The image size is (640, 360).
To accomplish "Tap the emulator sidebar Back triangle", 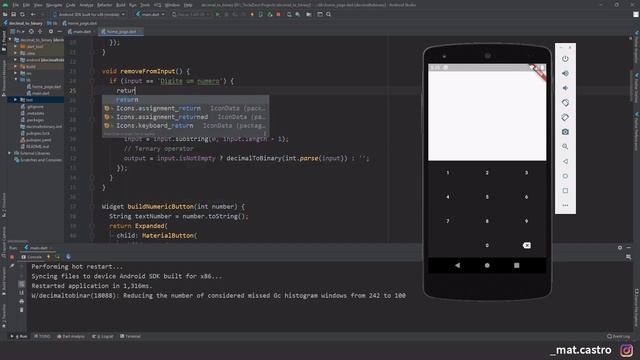I will [565, 161].
